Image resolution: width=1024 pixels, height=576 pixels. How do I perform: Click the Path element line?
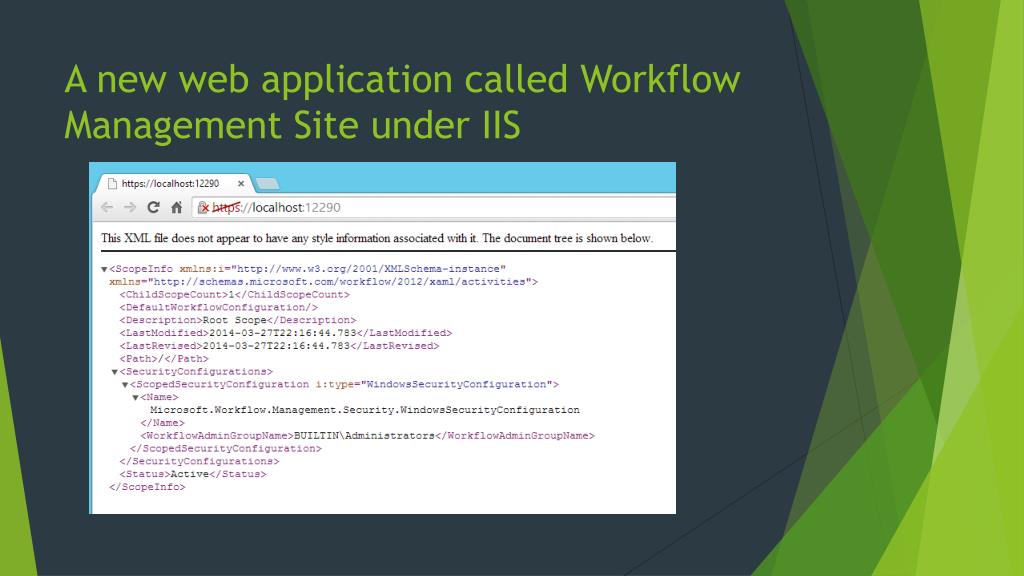tap(164, 359)
